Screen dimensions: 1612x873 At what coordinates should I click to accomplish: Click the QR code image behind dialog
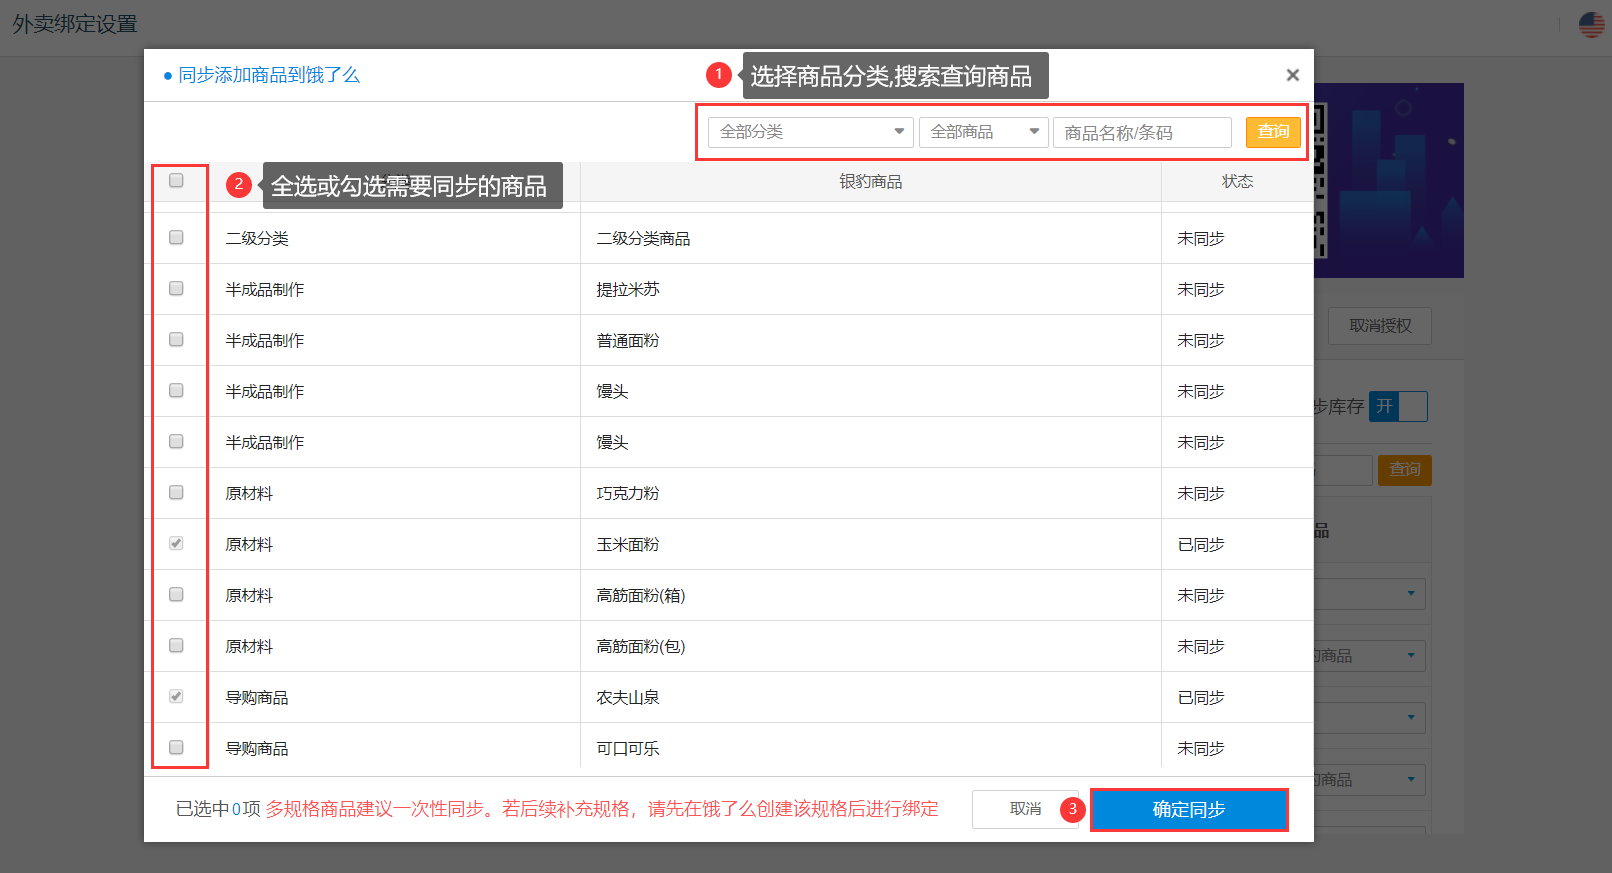click(1320, 180)
